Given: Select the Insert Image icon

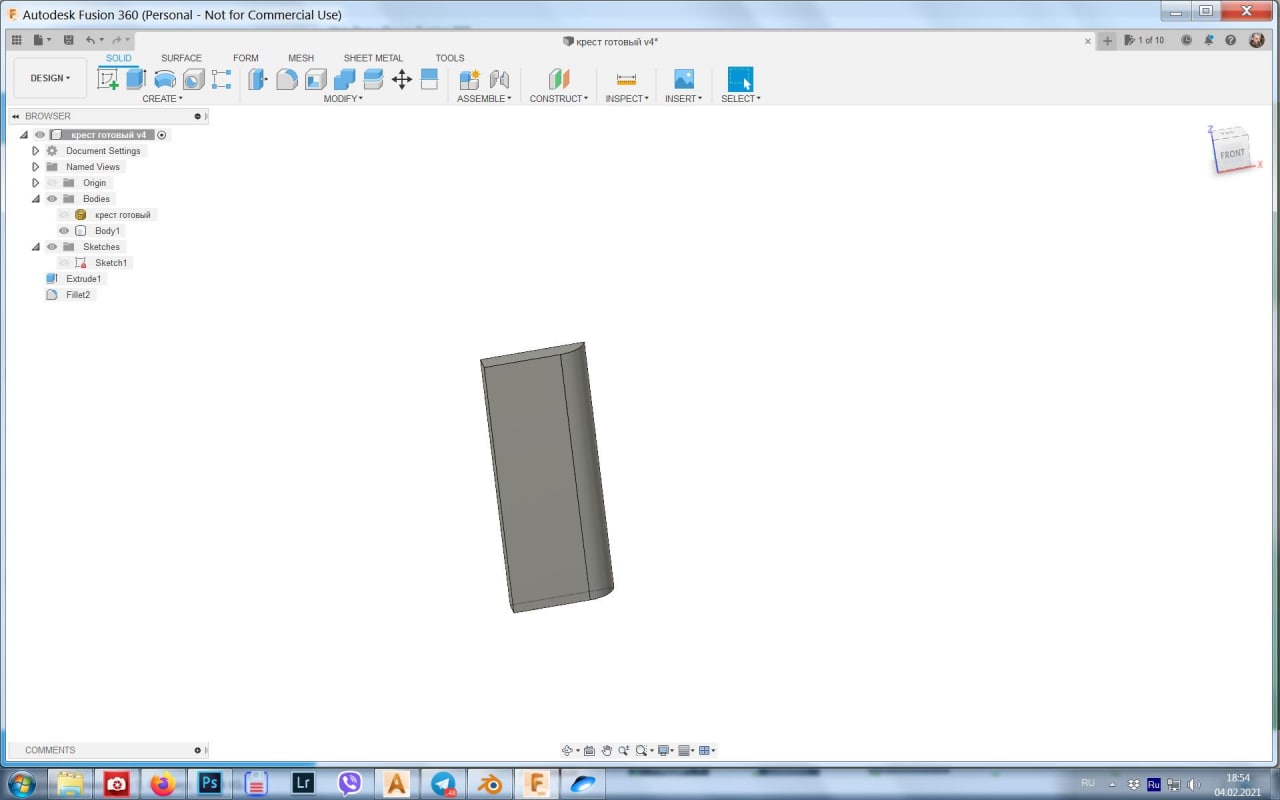Looking at the screenshot, I should (684, 79).
